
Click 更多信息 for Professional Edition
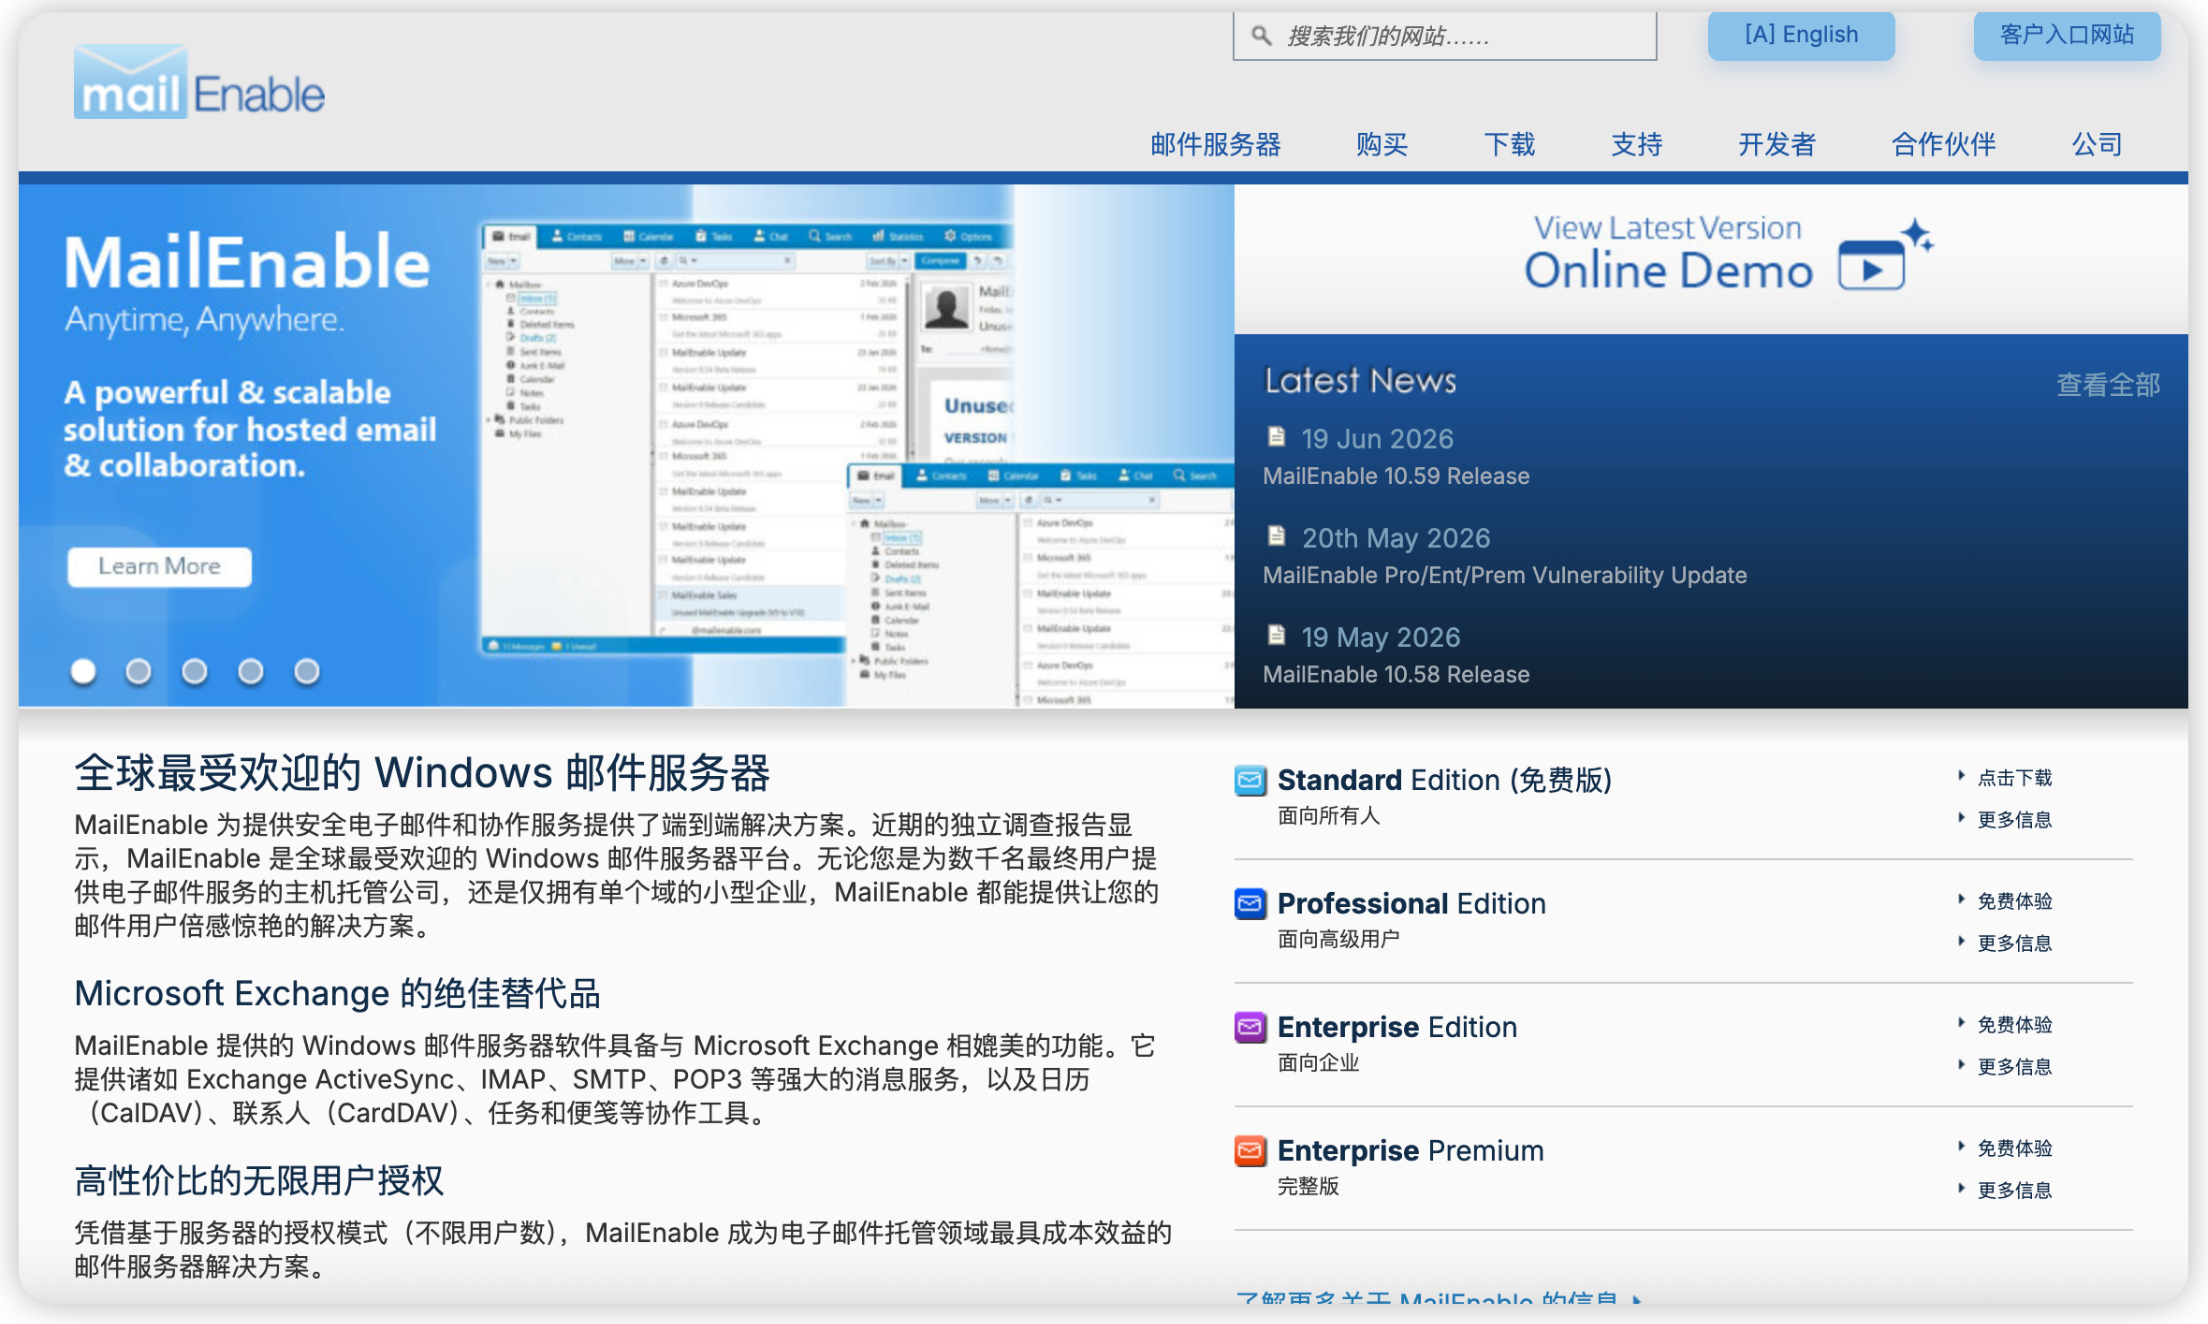coord(2014,943)
